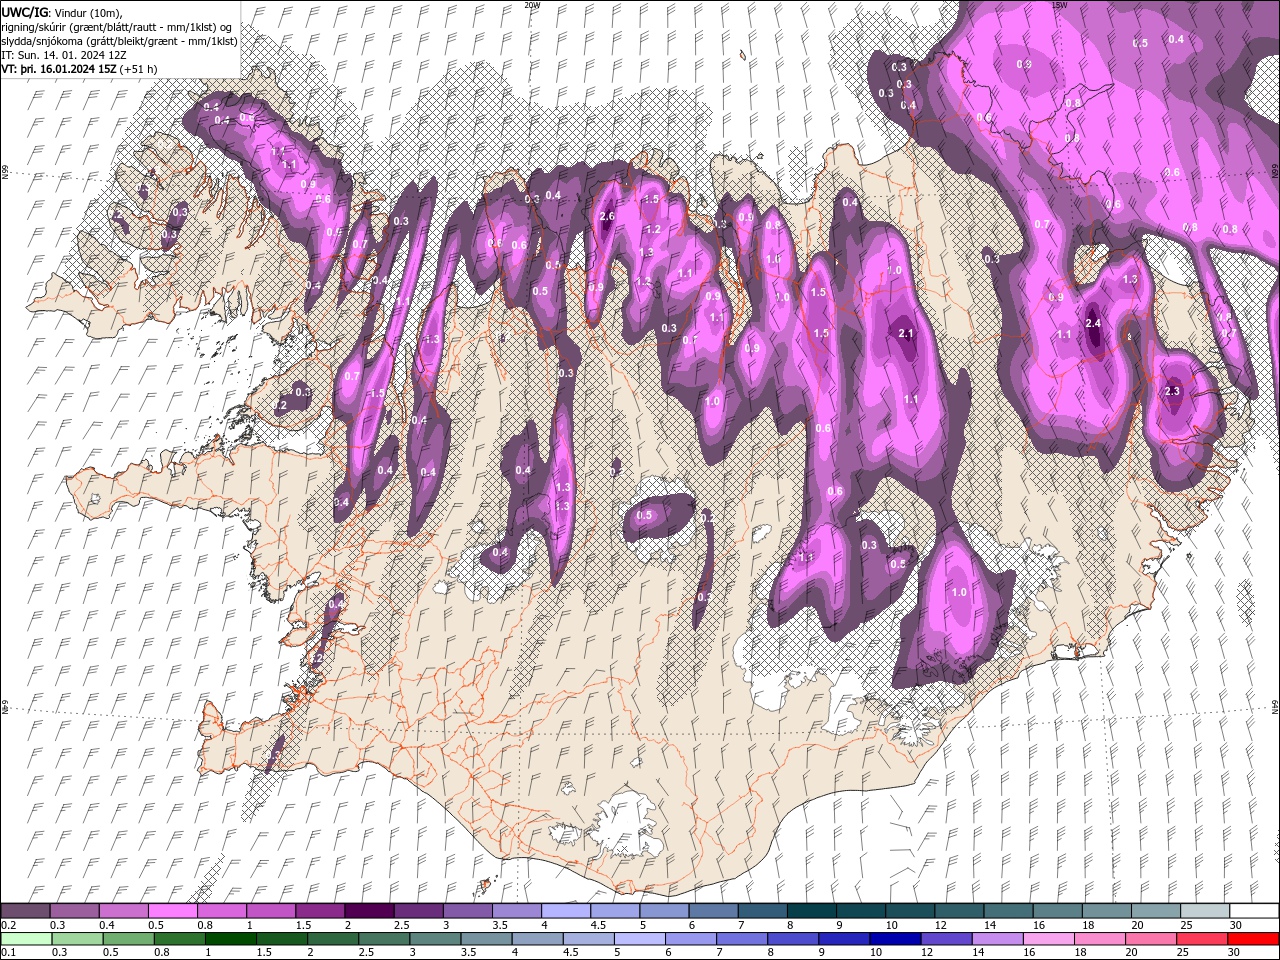Click the '15W' longitude label

tap(1059, 5)
